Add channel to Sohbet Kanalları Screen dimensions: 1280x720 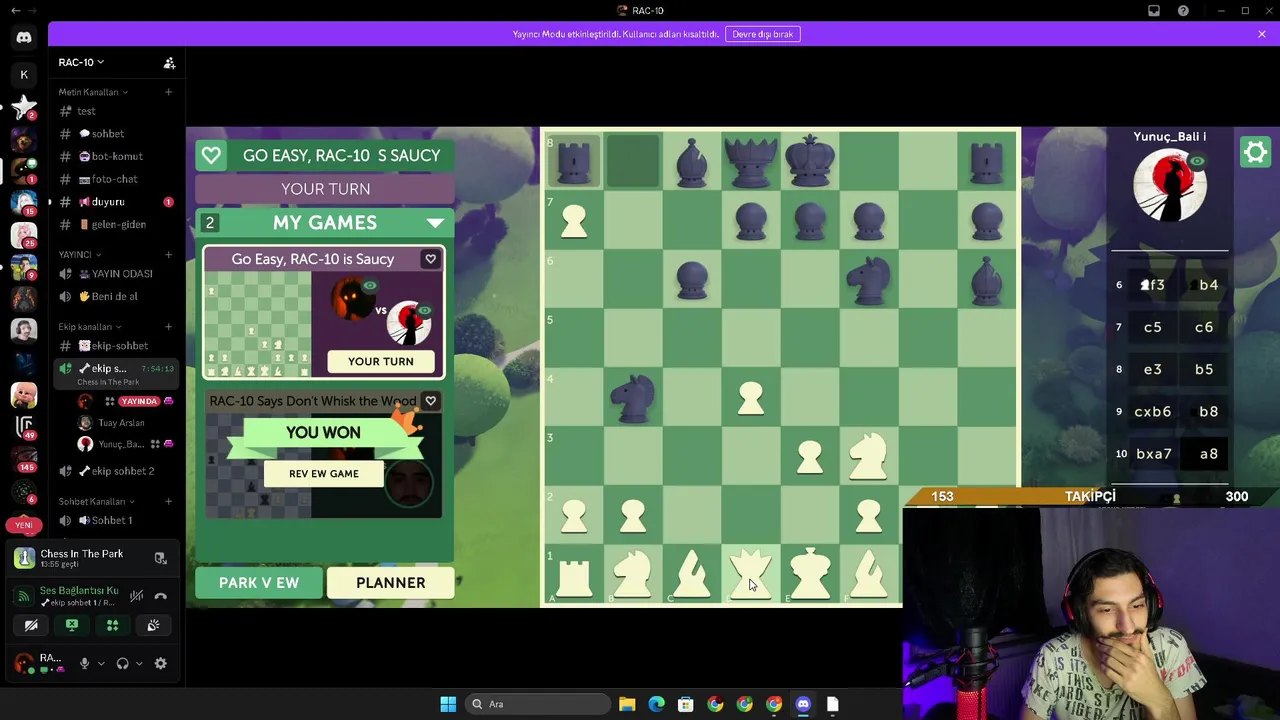coord(168,502)
